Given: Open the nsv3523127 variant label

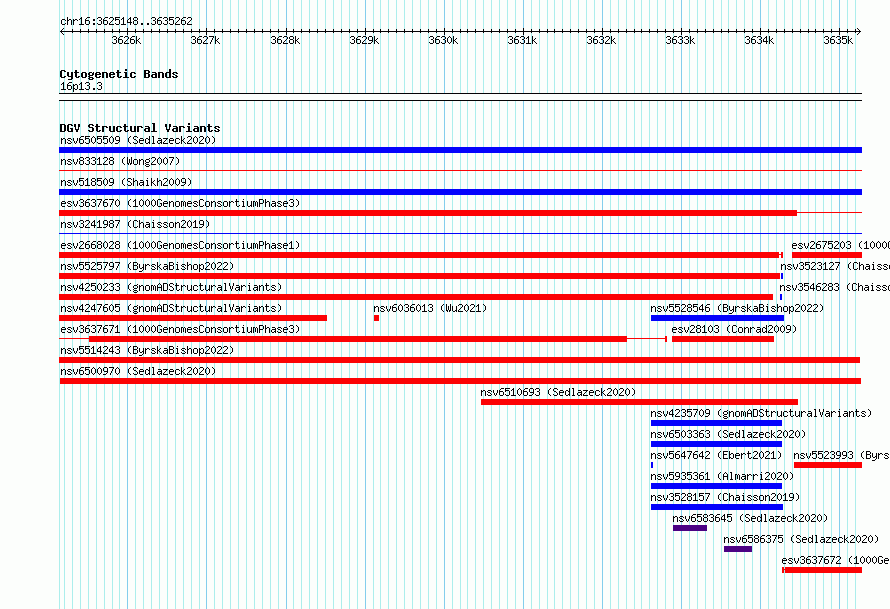Looking at the screenshot, I should click(835, 266).
